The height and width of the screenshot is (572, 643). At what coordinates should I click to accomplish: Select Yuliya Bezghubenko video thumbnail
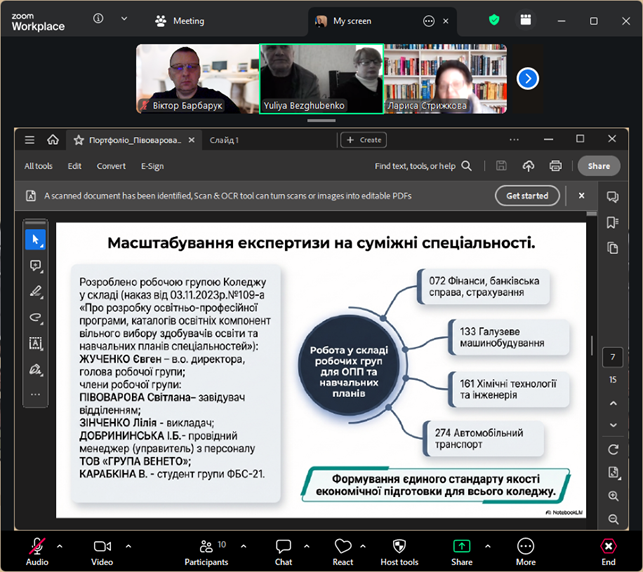point(322,79)
